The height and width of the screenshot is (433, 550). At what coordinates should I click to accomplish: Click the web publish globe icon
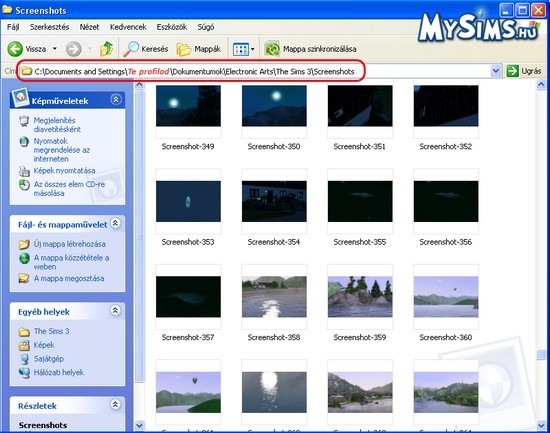pyautogui.click(x=24, y=258)
